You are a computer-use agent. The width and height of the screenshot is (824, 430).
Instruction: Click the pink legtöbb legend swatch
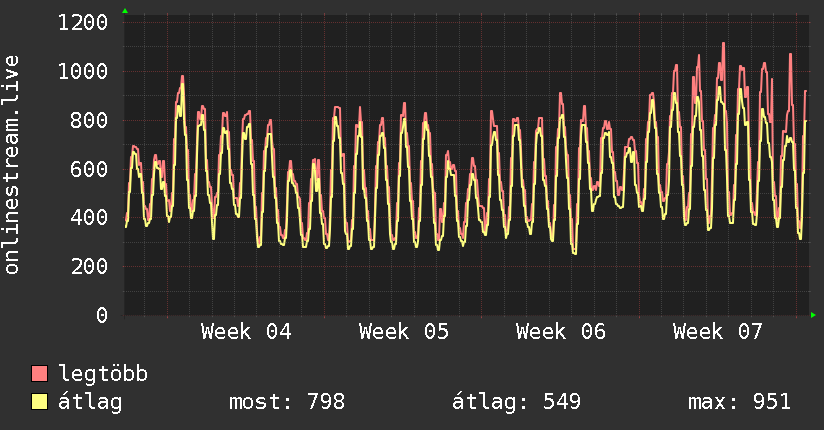click(x=39, y=373)
